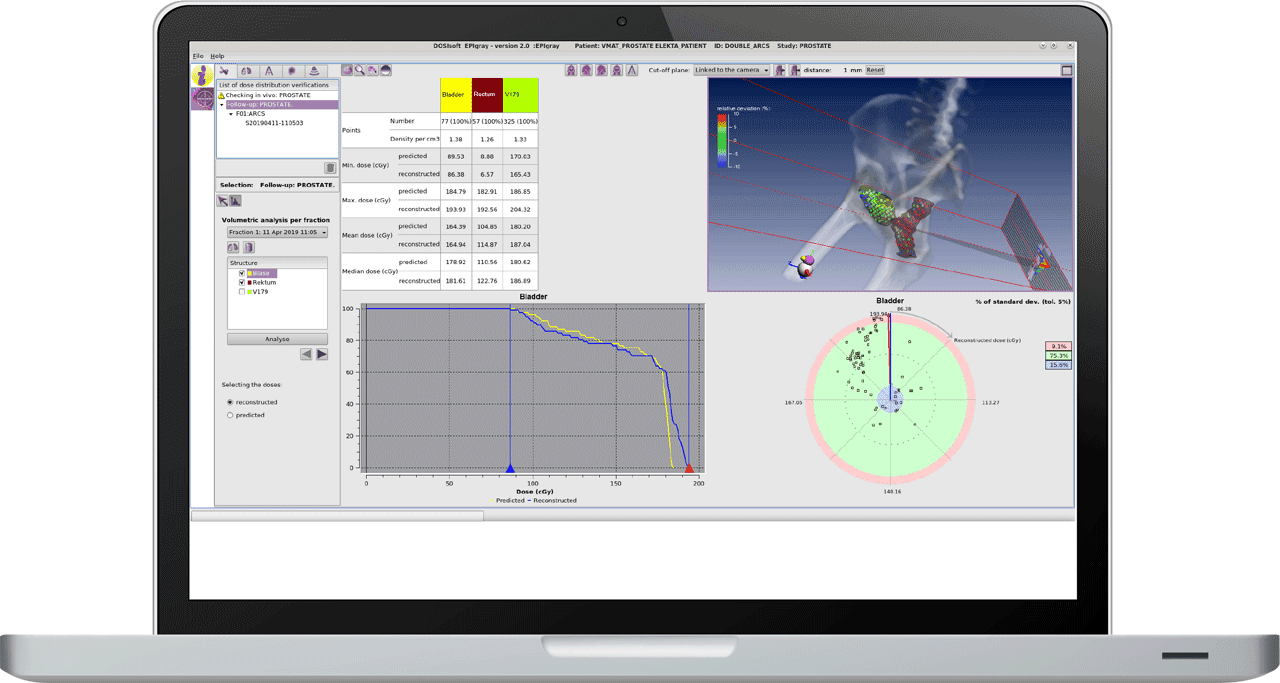
Task: Uncheck the Blase structure checkbox
Action: tap(242, 273)
